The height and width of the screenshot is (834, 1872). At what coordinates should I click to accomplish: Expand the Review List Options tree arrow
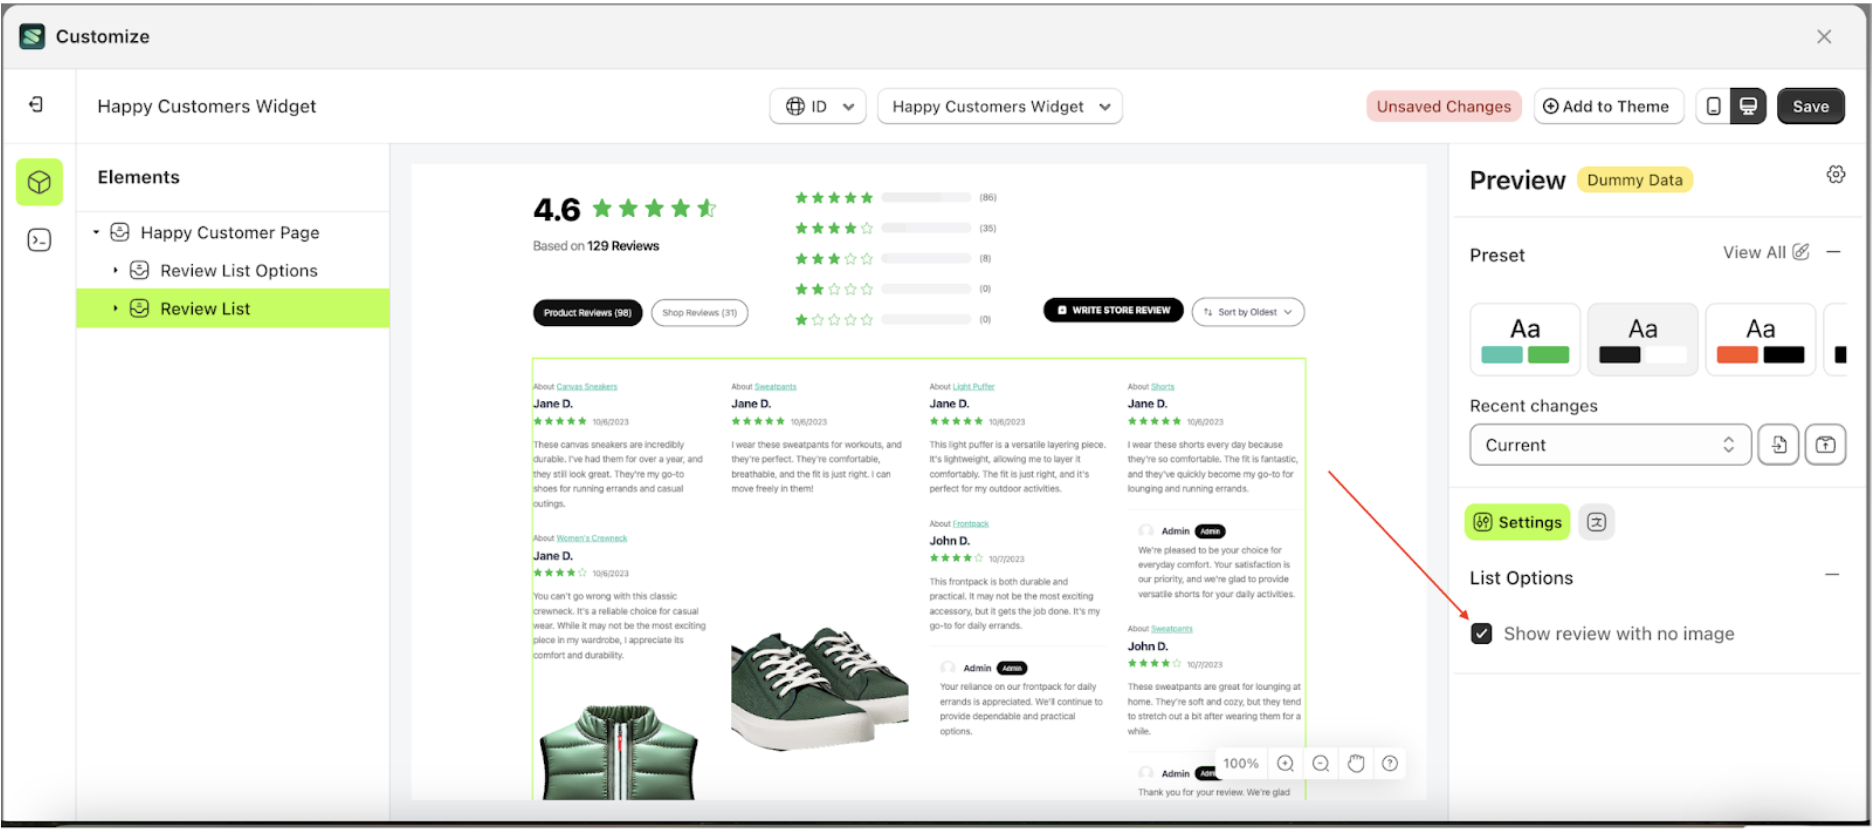tap(115, 270)
